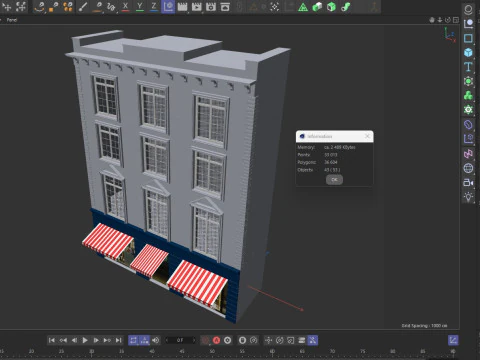Click the green triangle polygon icon
This screenshot has height=360, width=480.
(x=303, y=7)
